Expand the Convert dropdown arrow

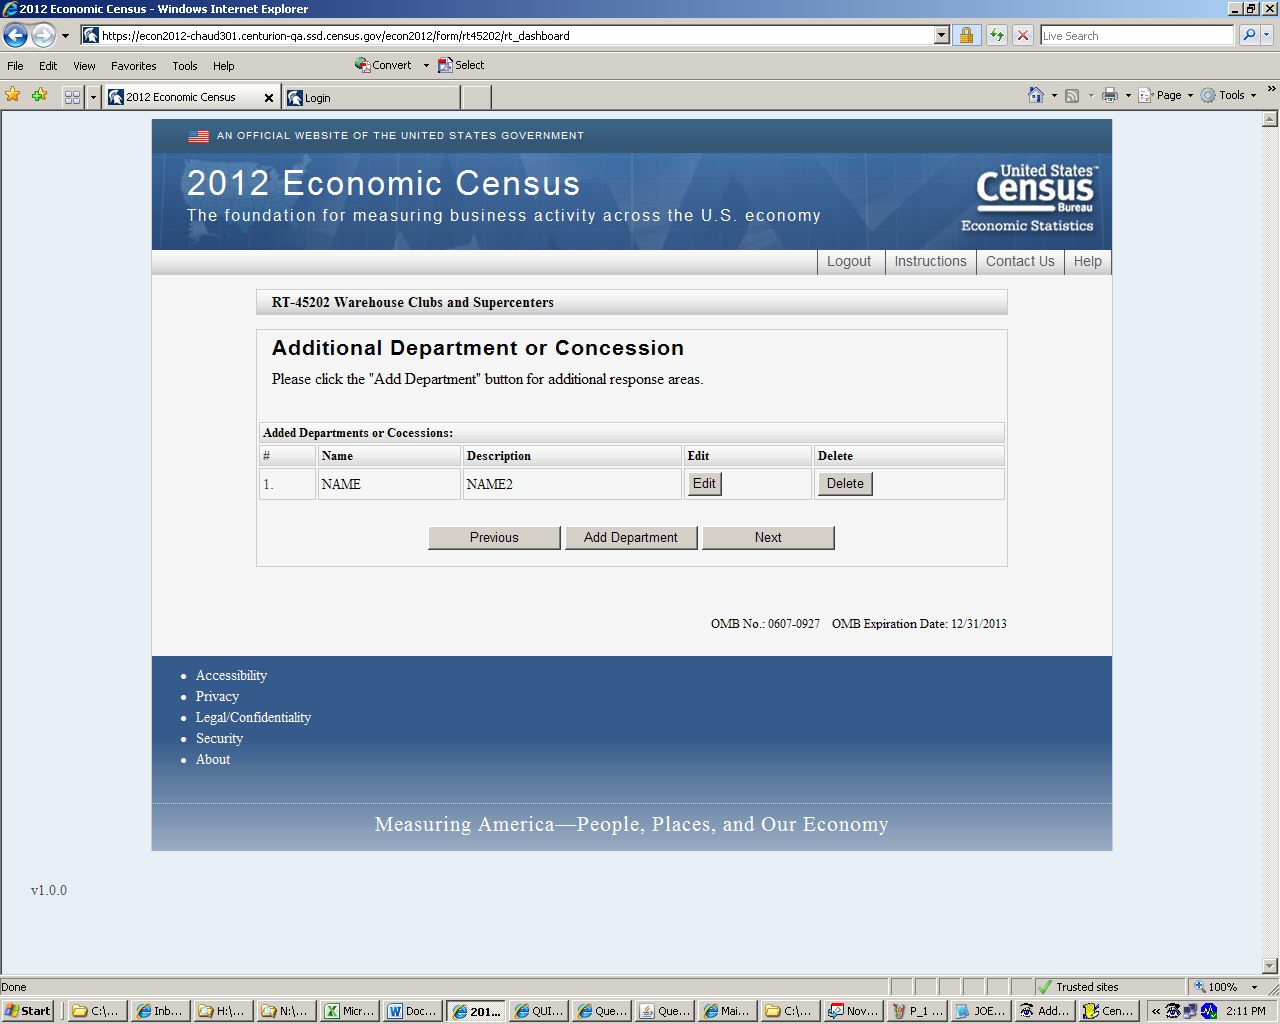pyautogui.click(x=426, y=65)
